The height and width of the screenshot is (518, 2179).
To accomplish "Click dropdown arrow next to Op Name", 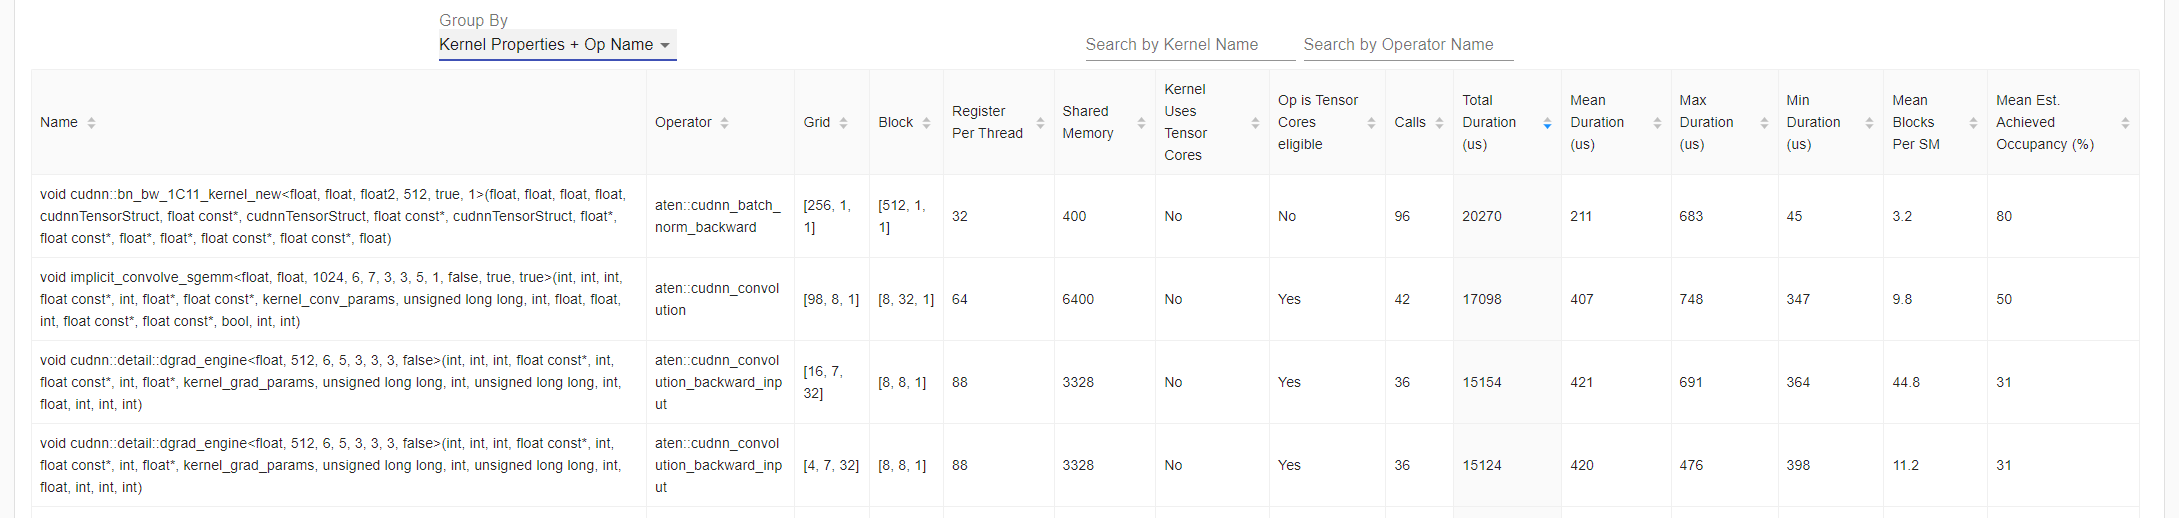I will 665,45.
